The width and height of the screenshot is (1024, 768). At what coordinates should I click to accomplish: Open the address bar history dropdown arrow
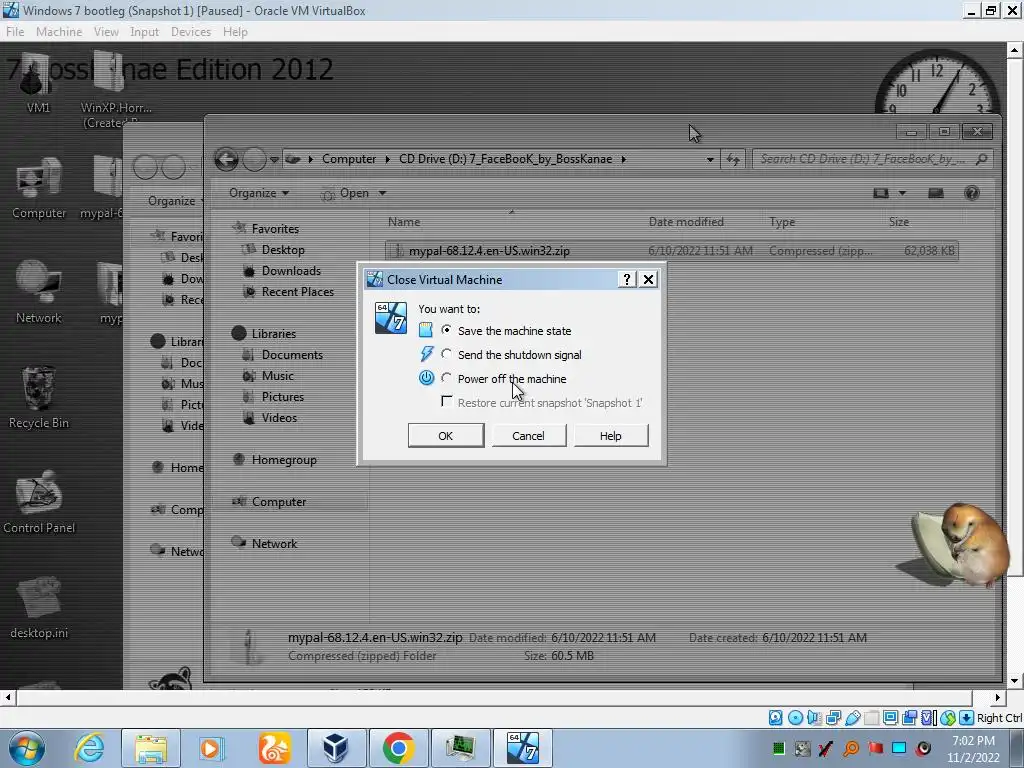pyautogui.click(x=710, y=159)
